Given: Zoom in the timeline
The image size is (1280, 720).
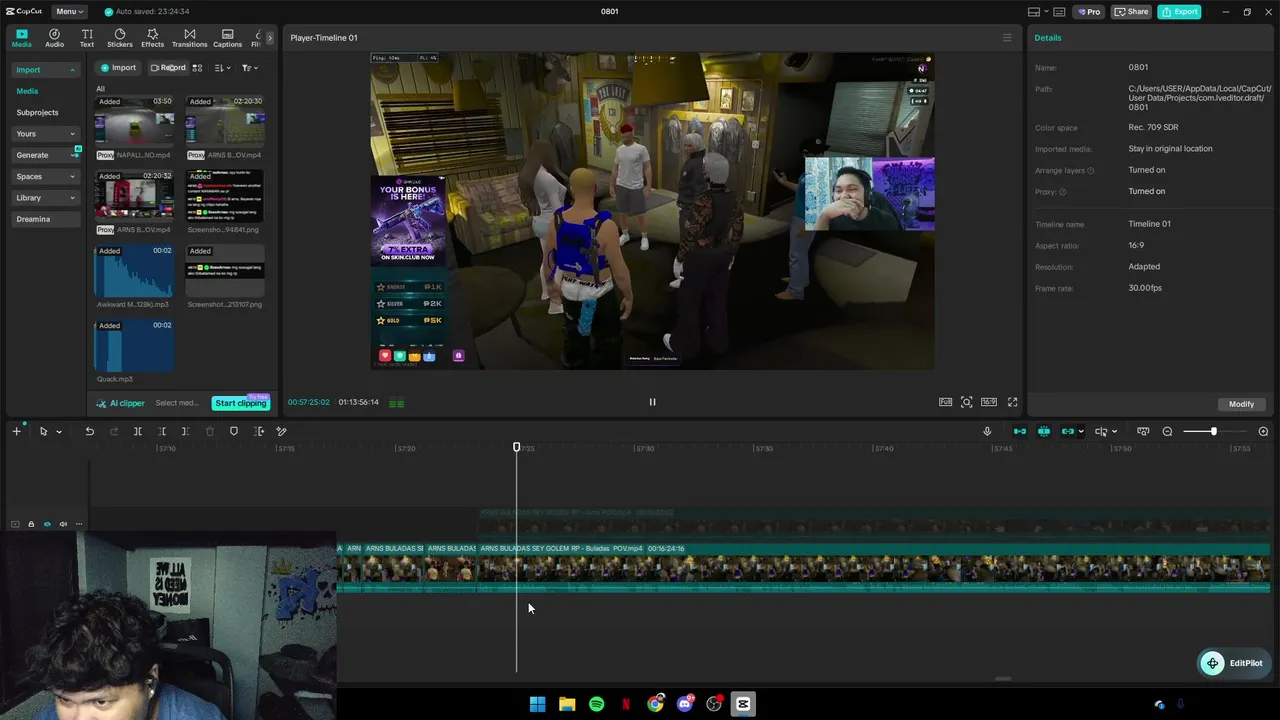Looking at the screenshot, I should 1263,431.
